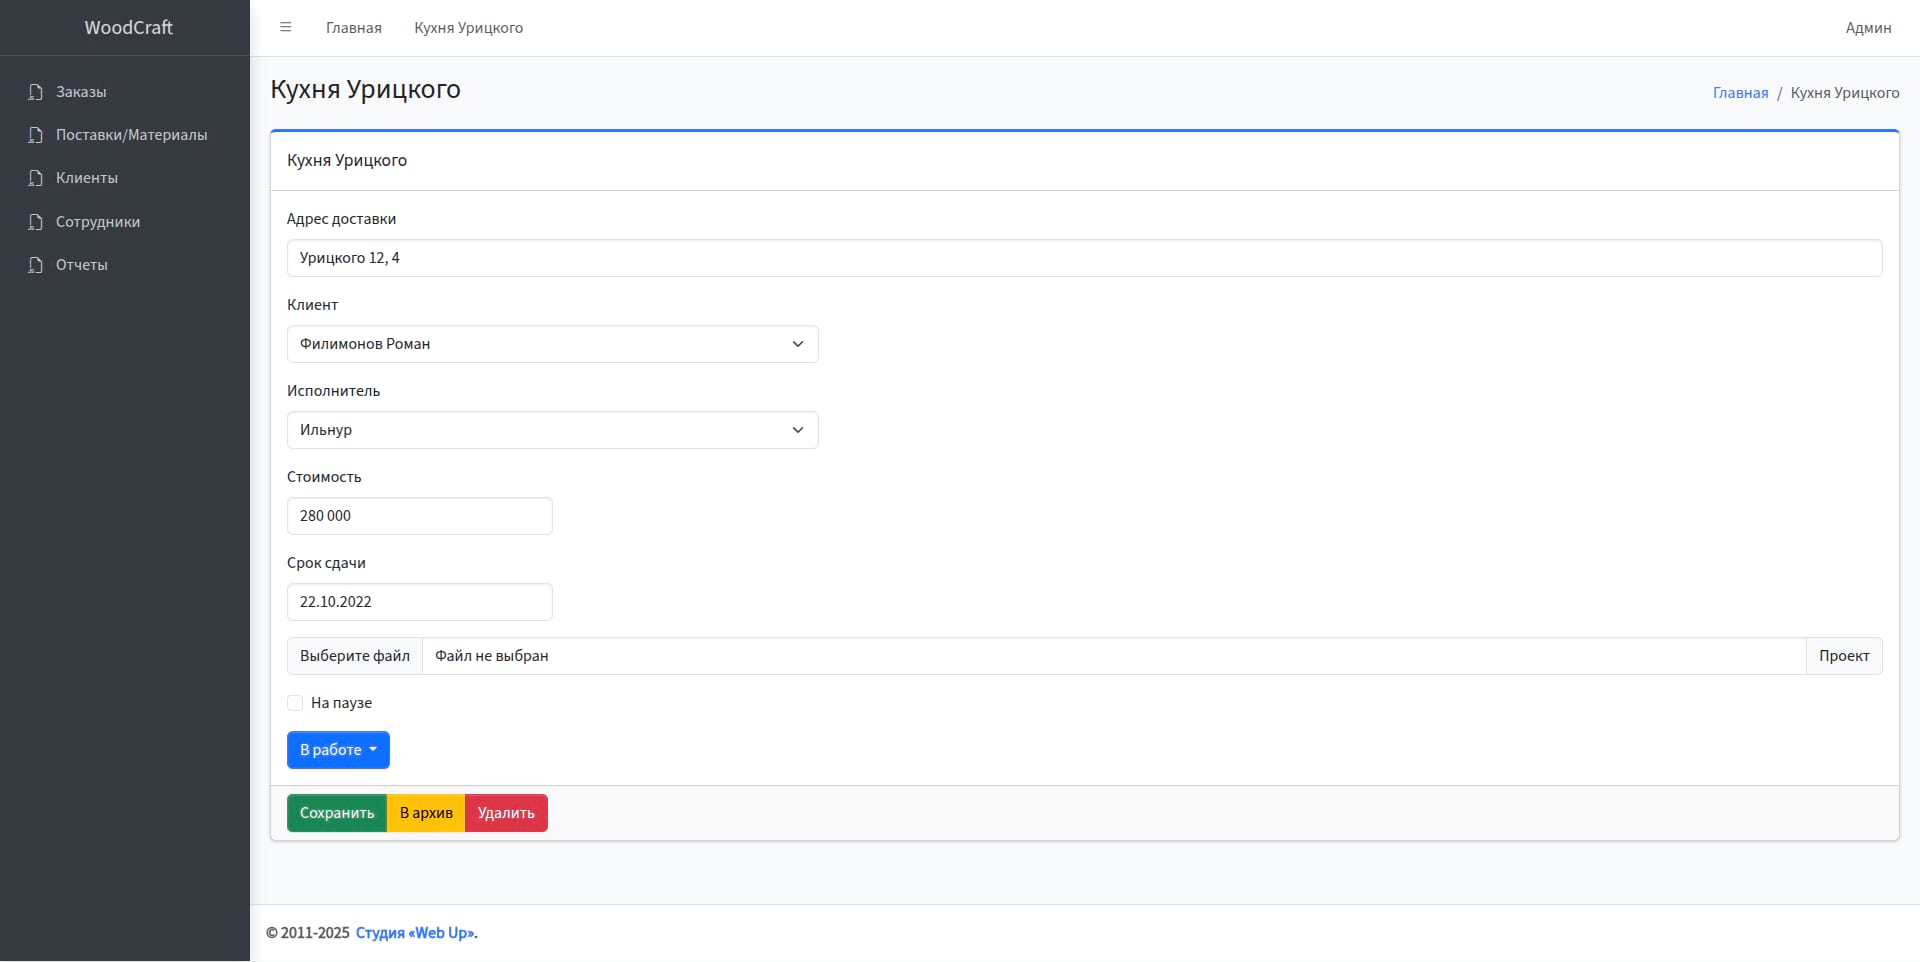This screenshot has width=1920, height=962.
Task: Click the document icon beside Заказы
Action: [36, 92]
